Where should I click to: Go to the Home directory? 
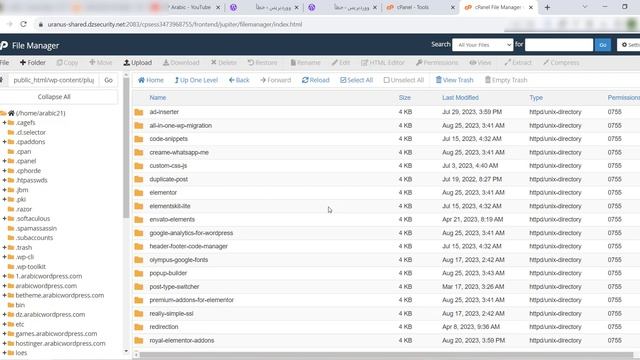[151, 80]
